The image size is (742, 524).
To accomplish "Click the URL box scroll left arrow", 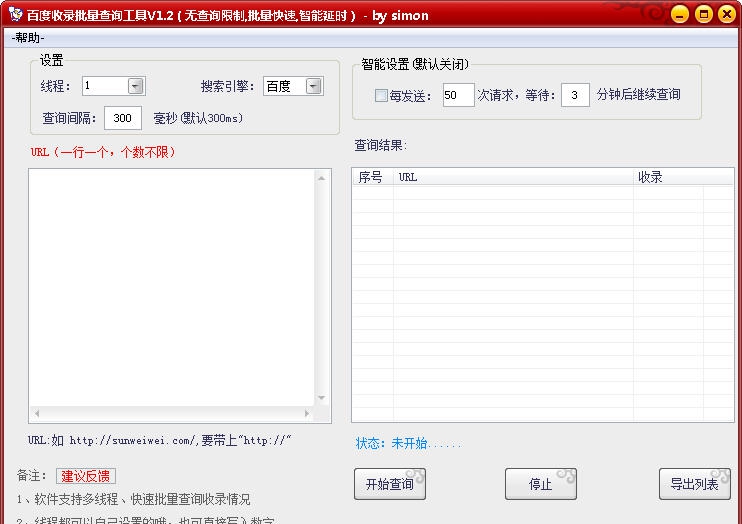I will pyautogui.click(x=37, y=413).
